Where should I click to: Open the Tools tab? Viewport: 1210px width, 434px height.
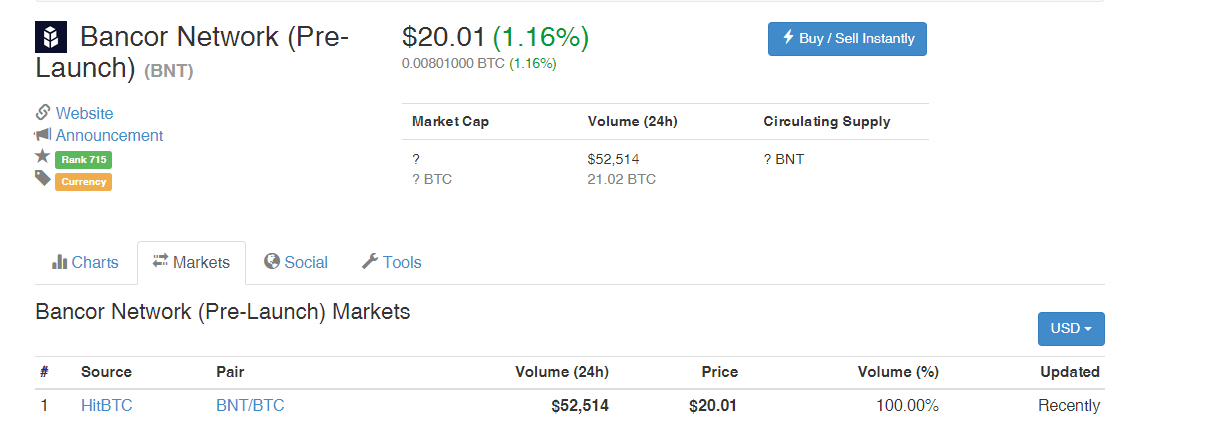391,262
